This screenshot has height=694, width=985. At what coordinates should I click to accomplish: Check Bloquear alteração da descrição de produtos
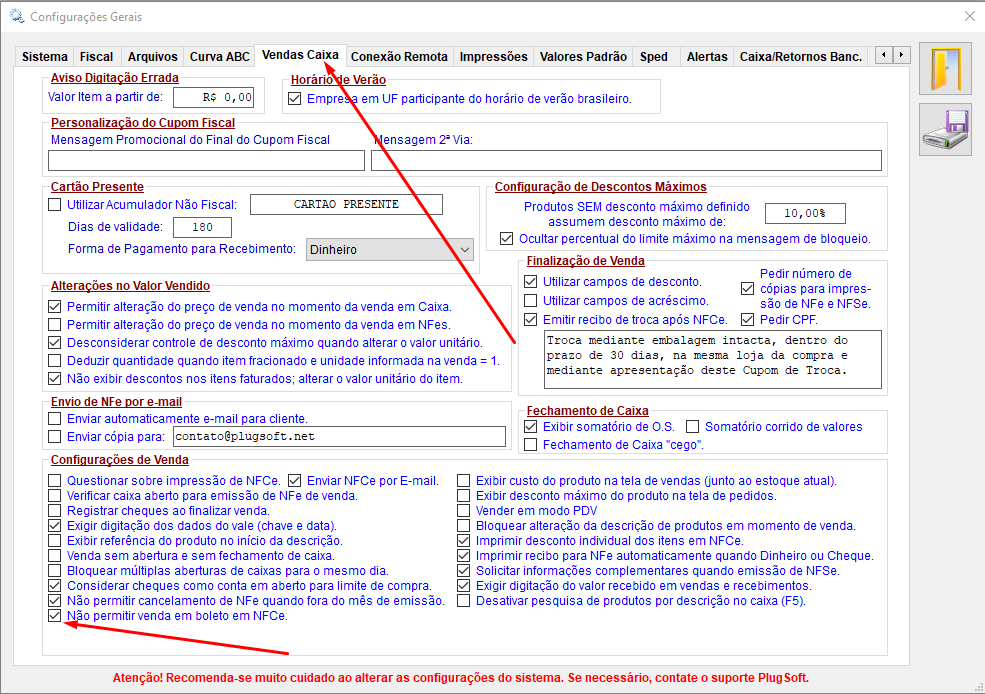click(x=464, y=526)
